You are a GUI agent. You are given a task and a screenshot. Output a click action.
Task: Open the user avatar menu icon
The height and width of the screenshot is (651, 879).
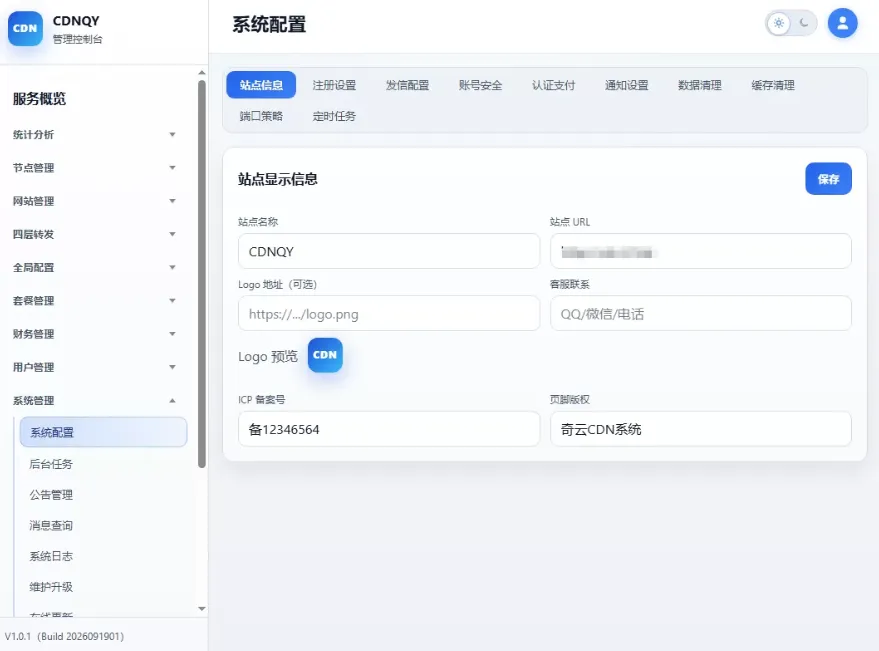[842, 24]
